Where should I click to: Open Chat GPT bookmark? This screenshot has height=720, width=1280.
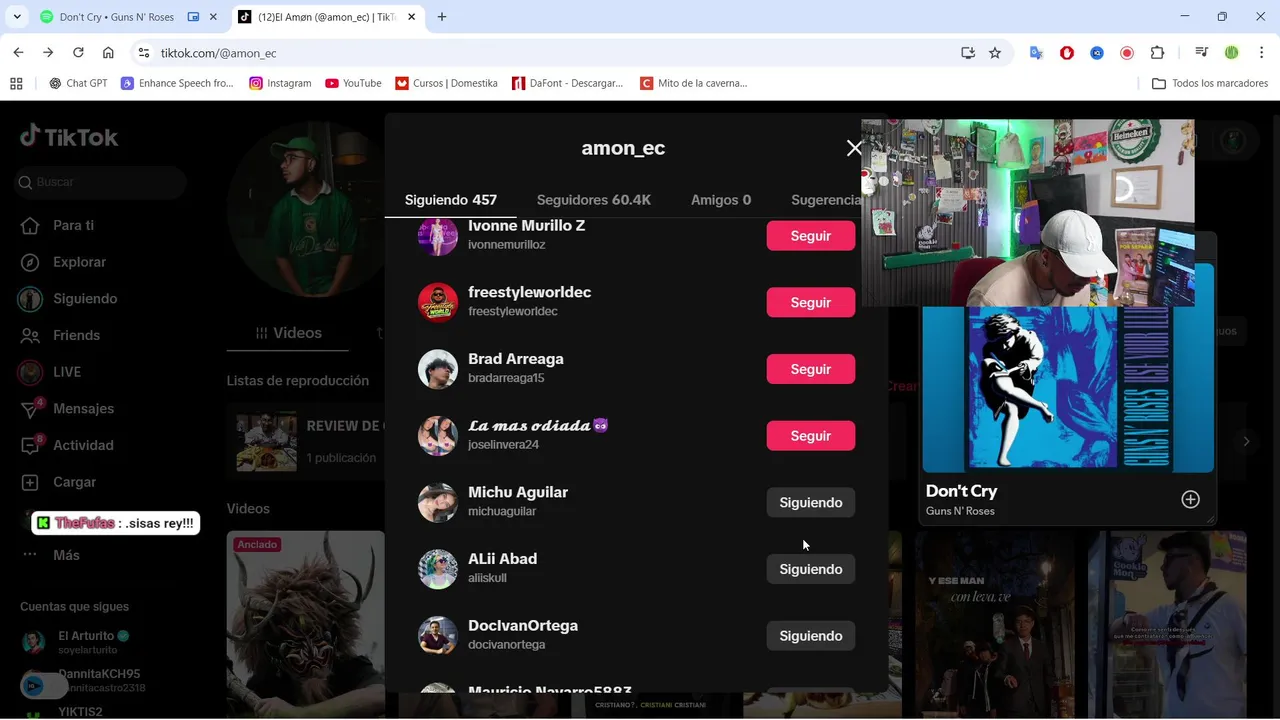[x=78, y=83]
